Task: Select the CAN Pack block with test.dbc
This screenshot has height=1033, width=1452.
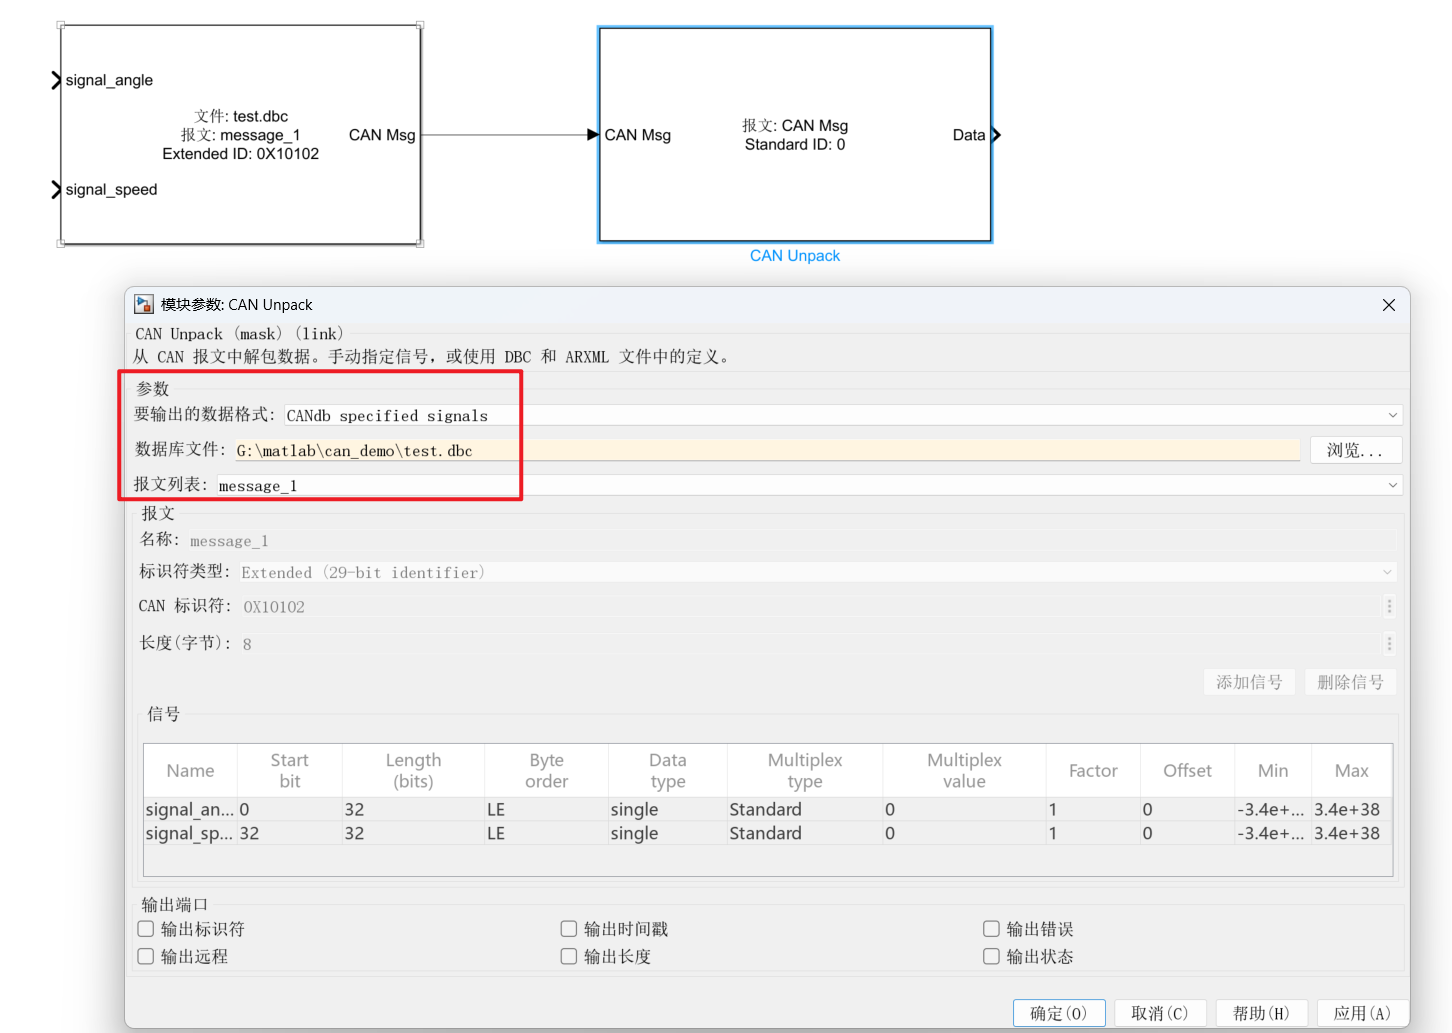Action: pyautogui.click(x=240, y=135)
